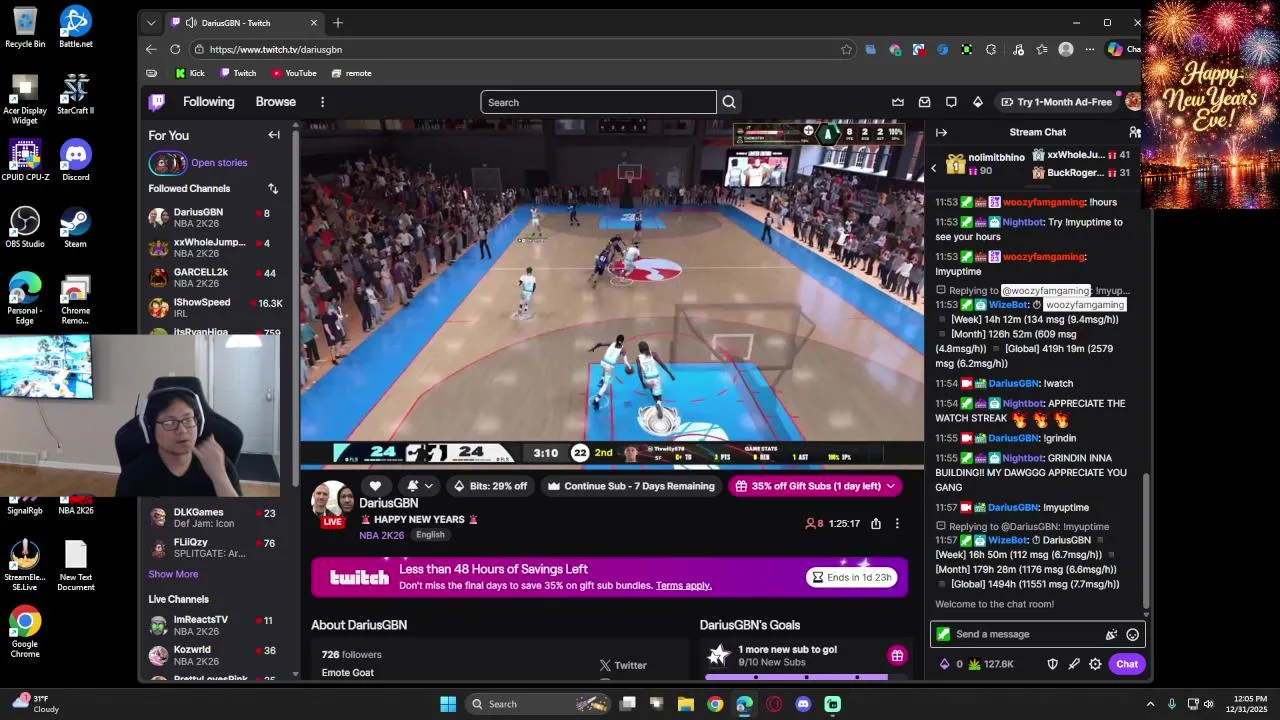Sort followed channels with arrows icon

[273, 188]
